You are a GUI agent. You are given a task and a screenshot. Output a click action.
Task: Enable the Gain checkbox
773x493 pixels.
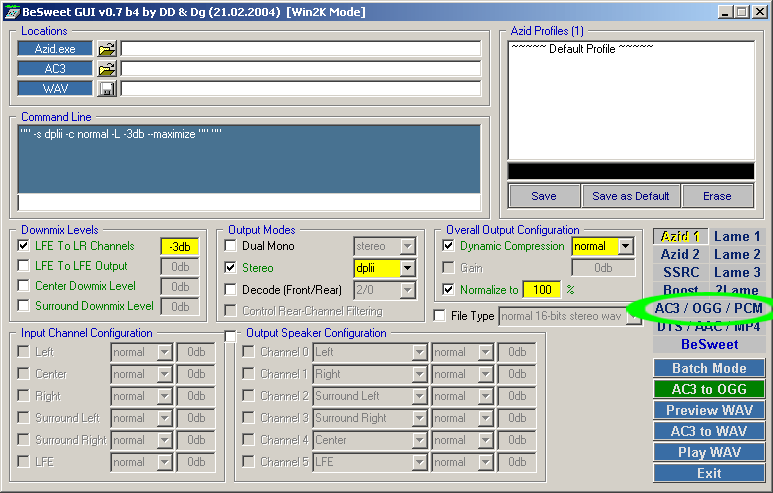[448, 268]
